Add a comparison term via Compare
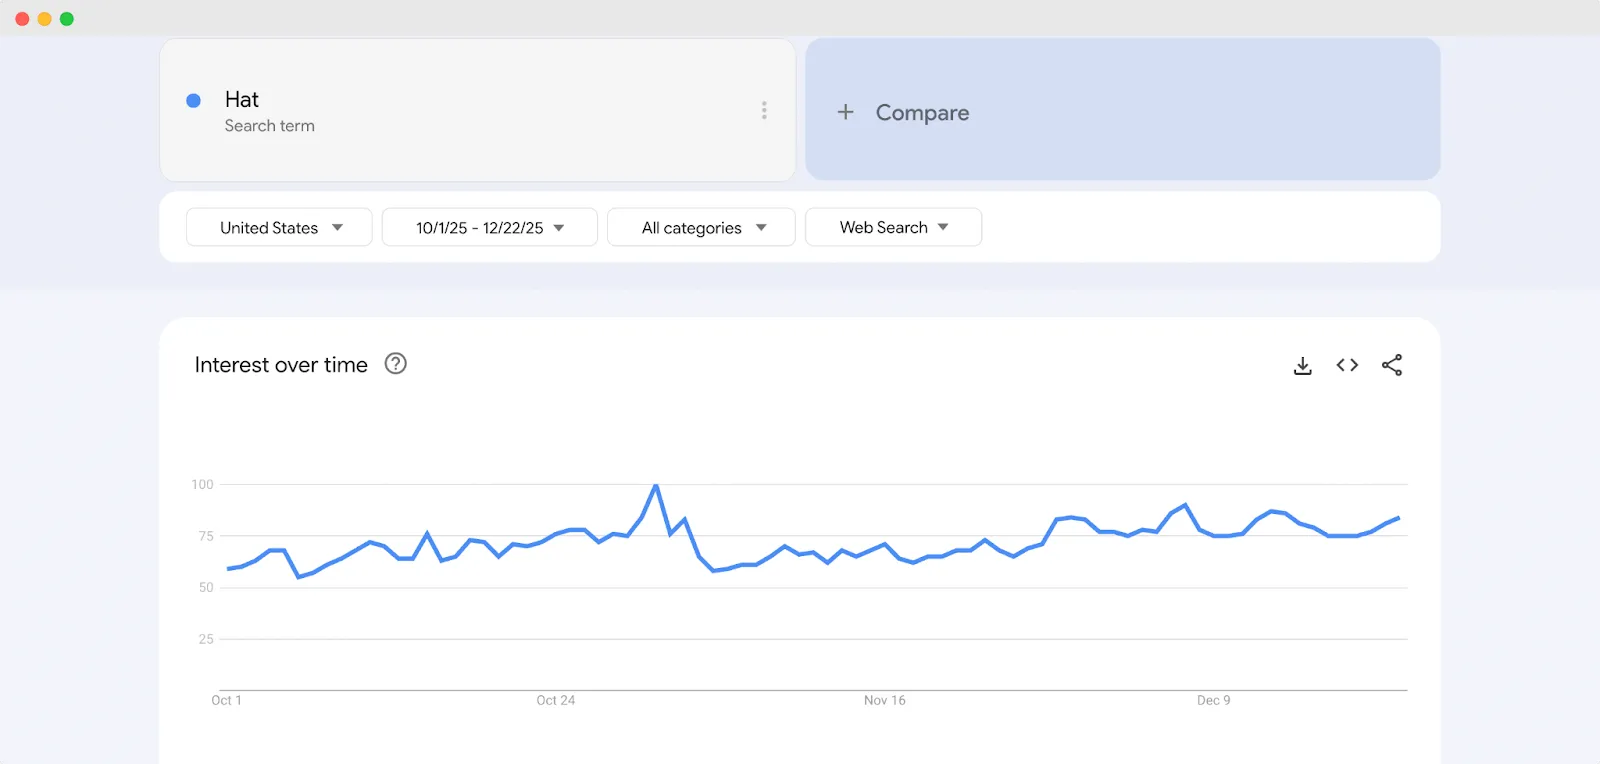This screenshot has width=1600, height=764. click(1123, 110)
